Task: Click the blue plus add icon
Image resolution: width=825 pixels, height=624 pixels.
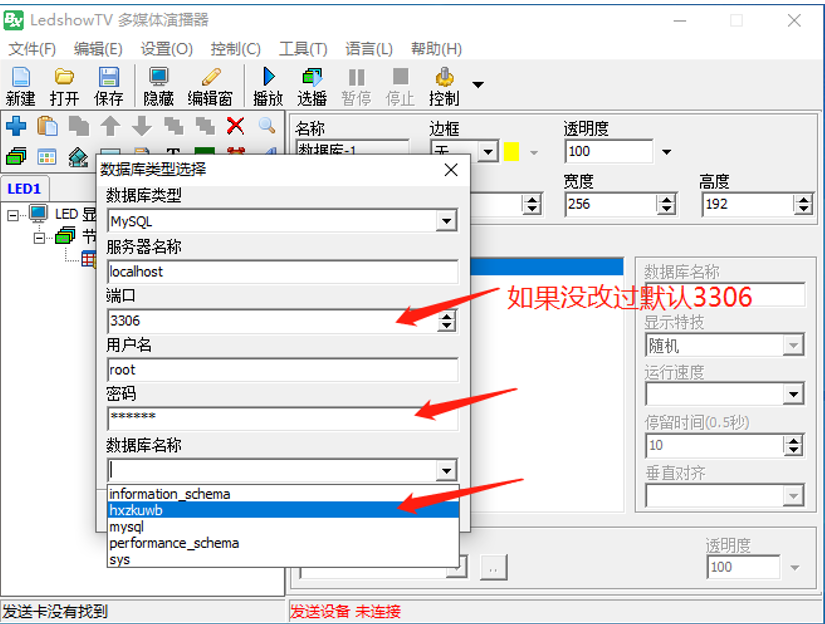Action: 17,127
